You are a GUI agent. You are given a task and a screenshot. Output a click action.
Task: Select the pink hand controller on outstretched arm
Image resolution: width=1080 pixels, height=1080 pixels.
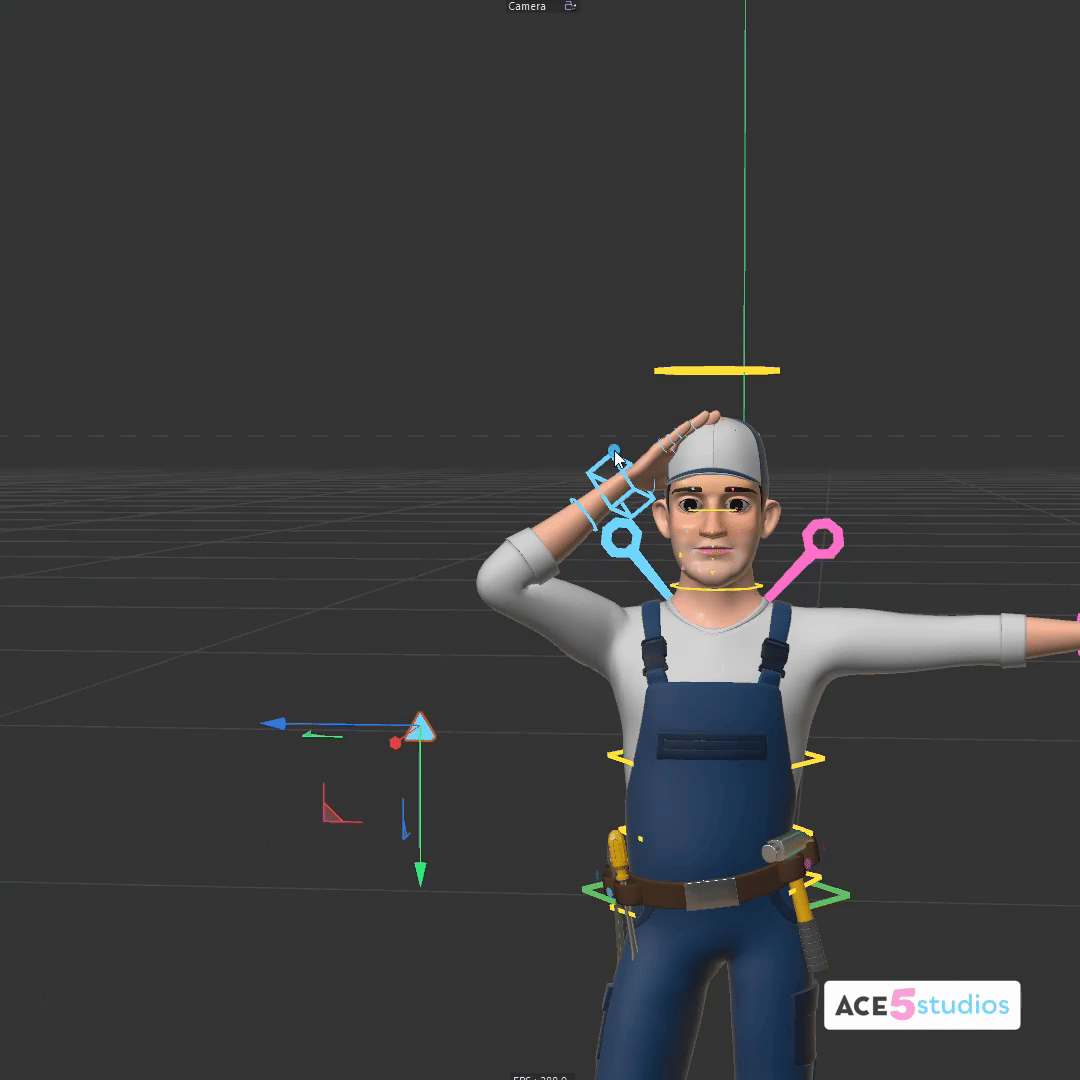click(x=1076, y=634)
